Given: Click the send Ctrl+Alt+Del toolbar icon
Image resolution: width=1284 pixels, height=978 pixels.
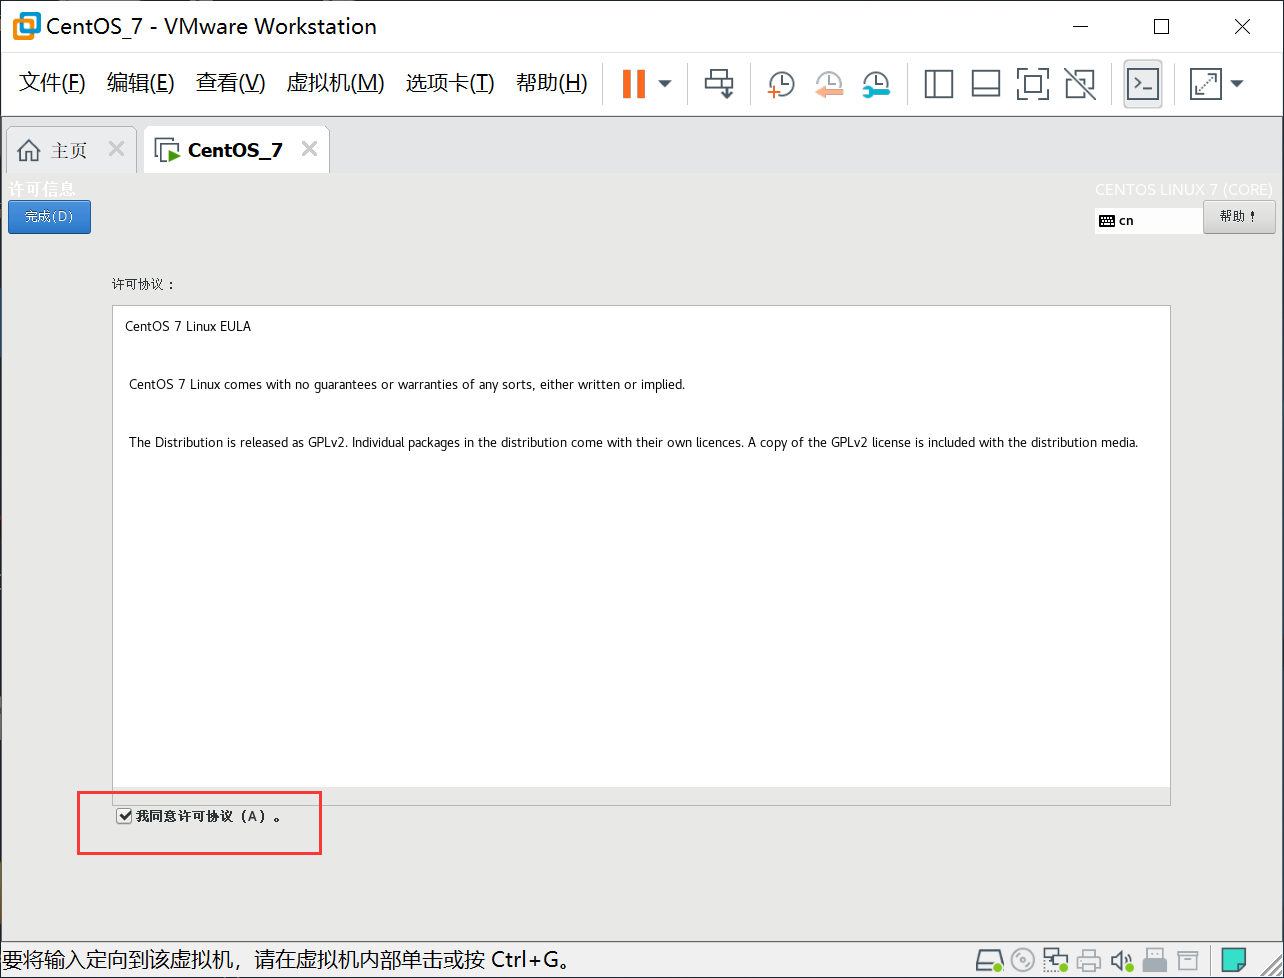Looking at the screenshot, I should click(719, 84).
